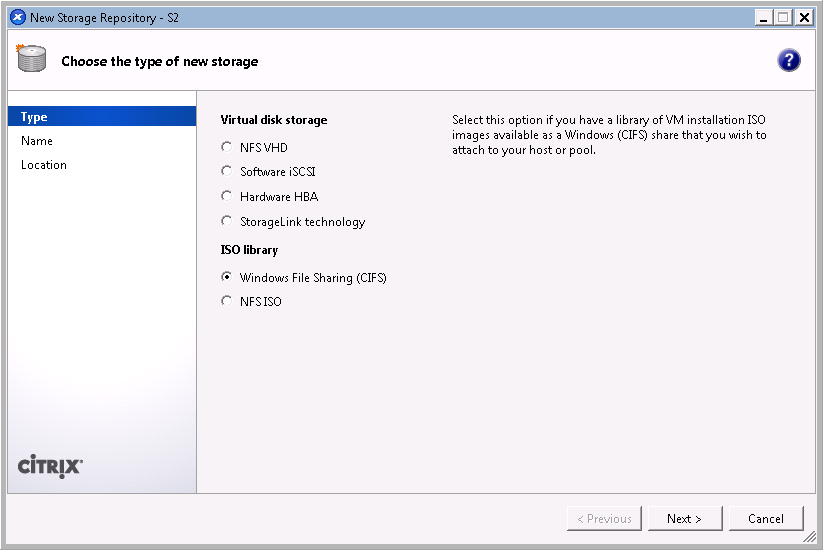Click the XenCenter icon in the title bar
This screenshot has height=550, width=823.
(x=18, y=17)
